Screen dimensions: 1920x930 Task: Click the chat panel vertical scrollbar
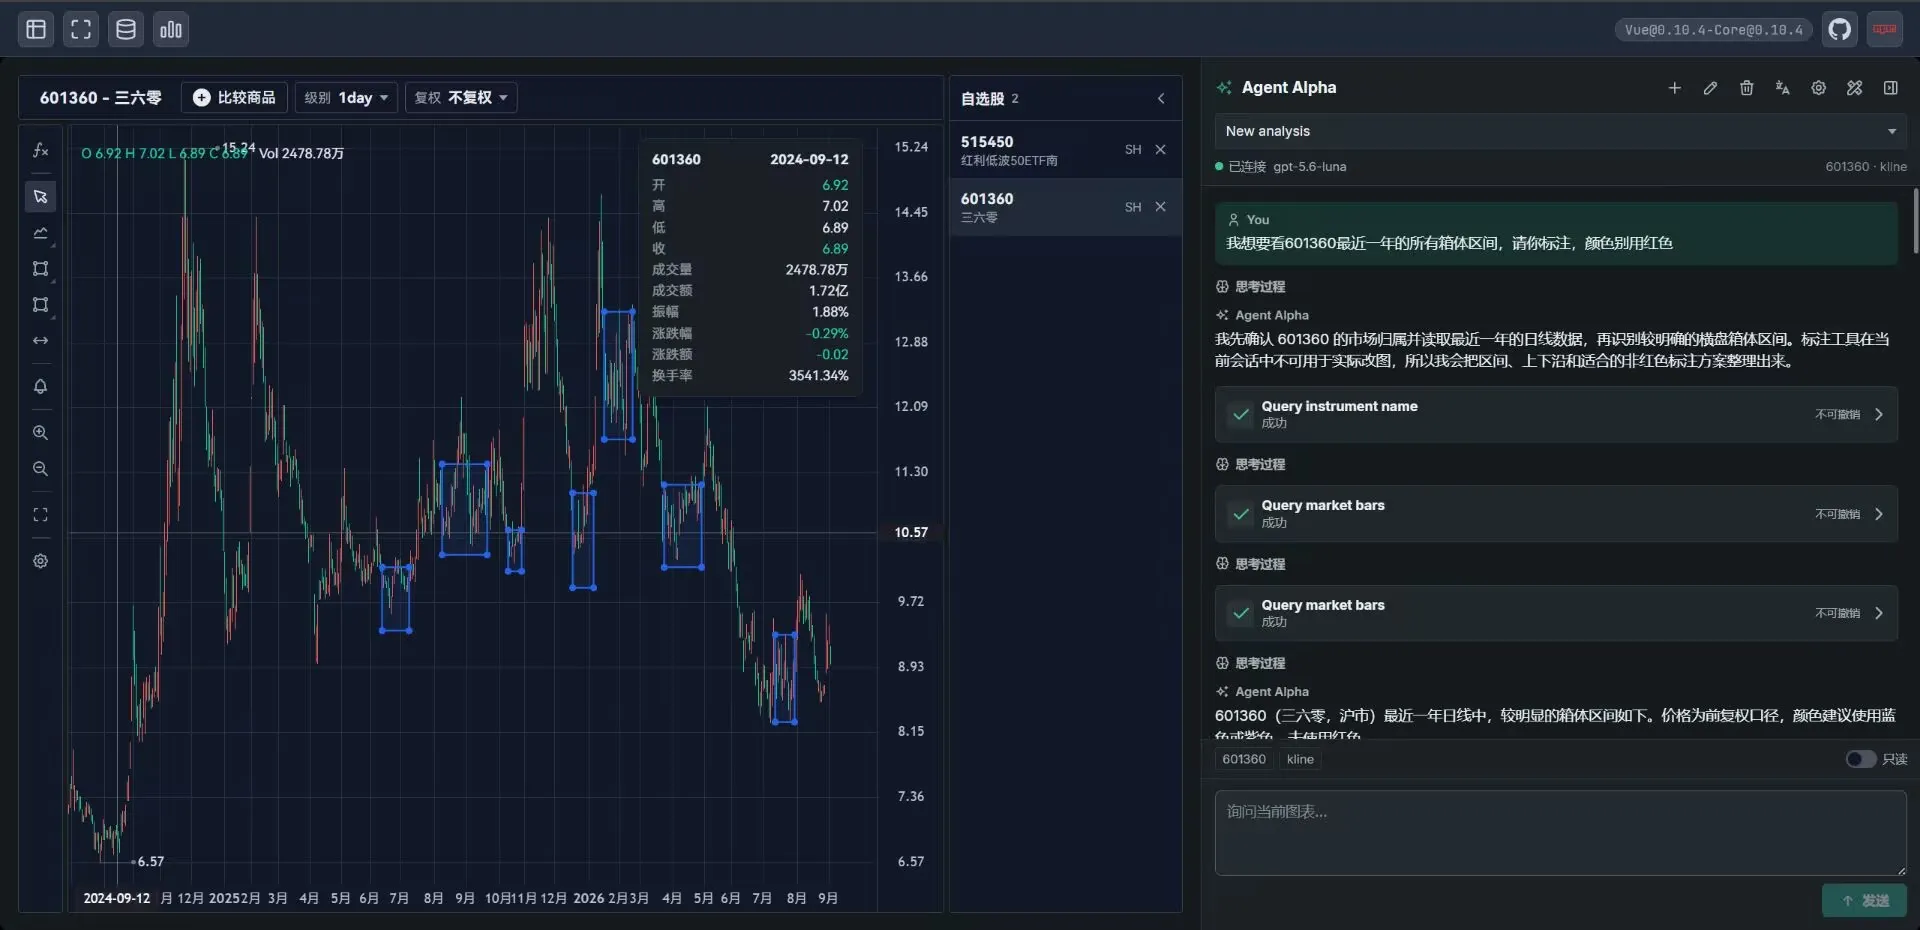point(1915,220)
